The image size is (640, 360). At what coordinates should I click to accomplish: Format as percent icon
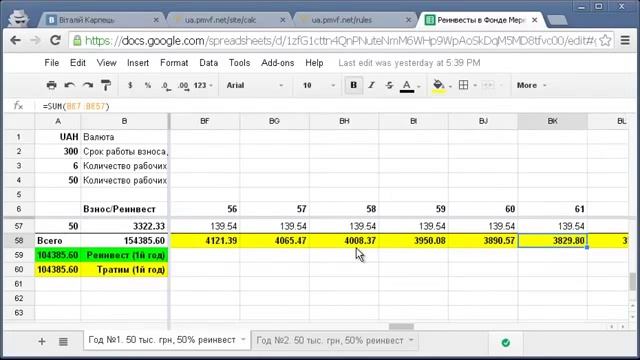pyautogui.click(x=148, y=85)
